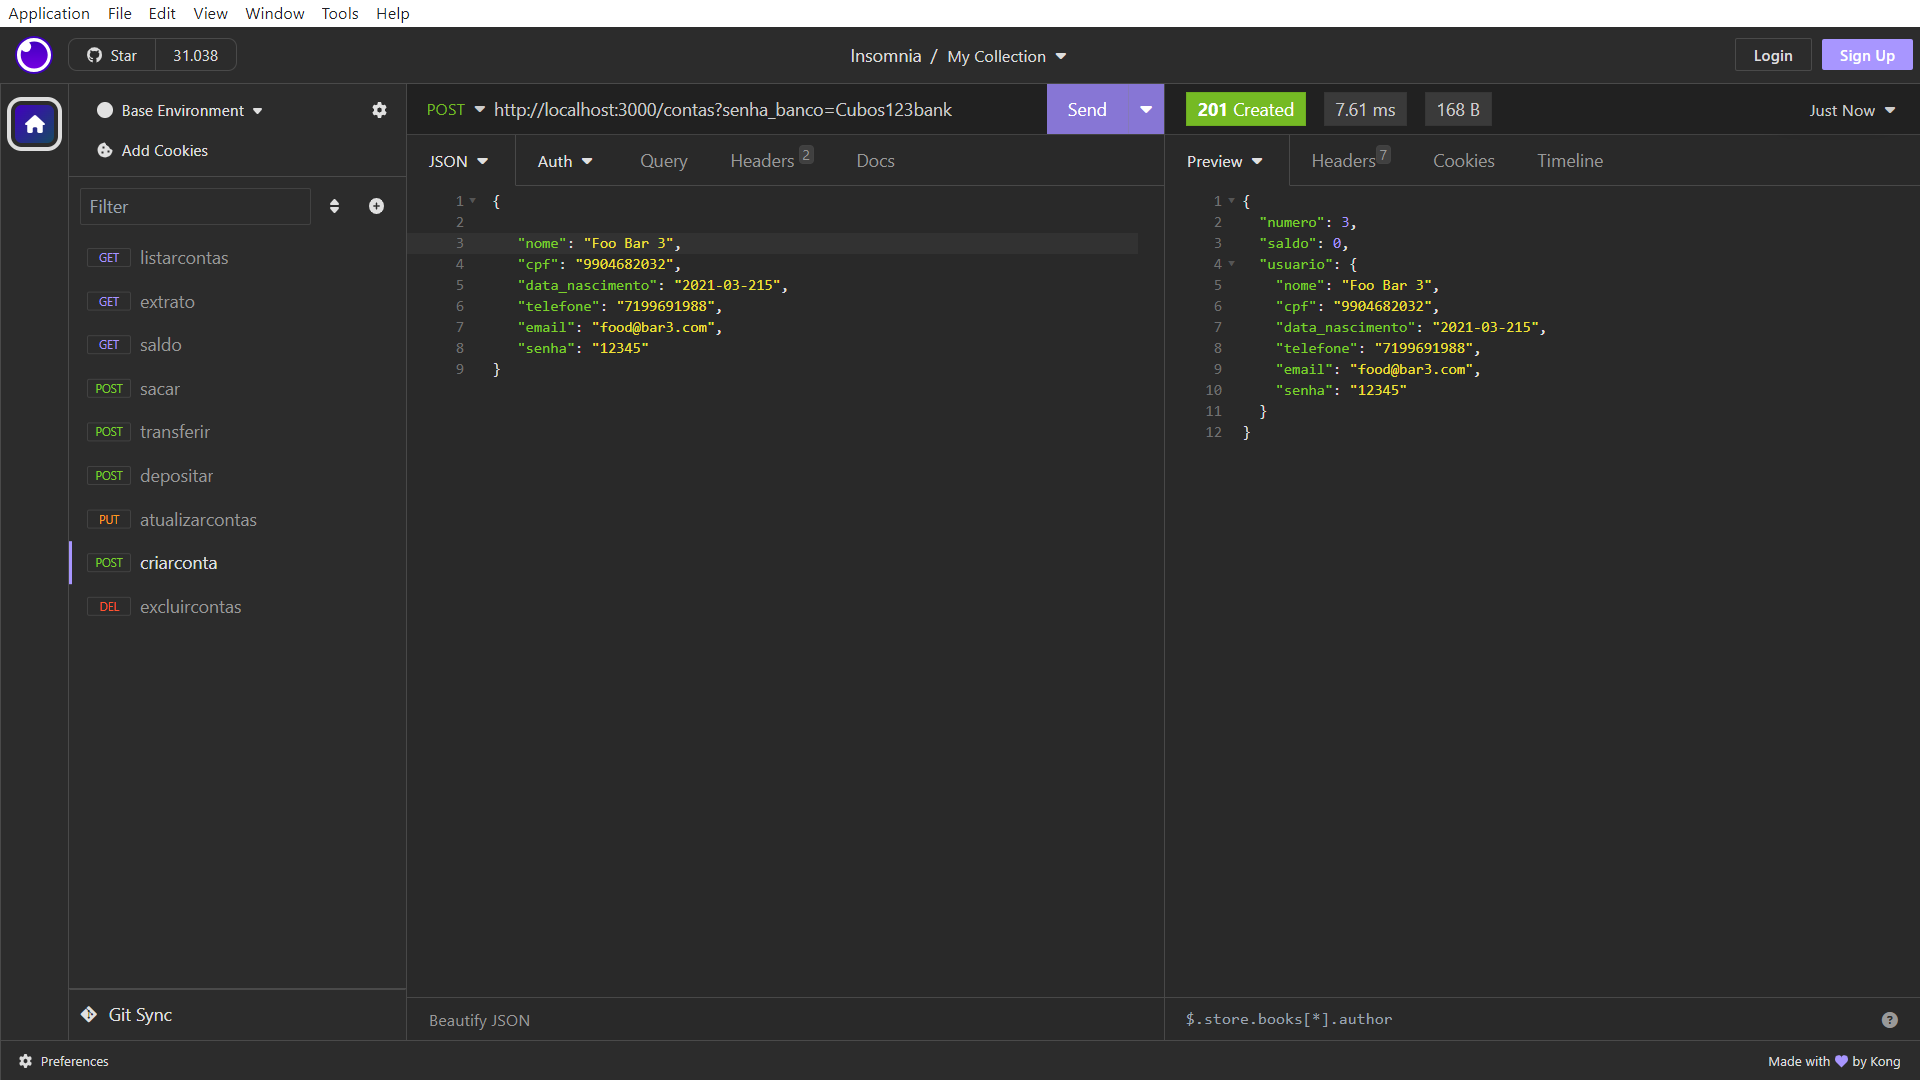This screenshot has width=1920, height=1080.
Task: Click the response filter help icon
Action: [x=1889, y=1020]
